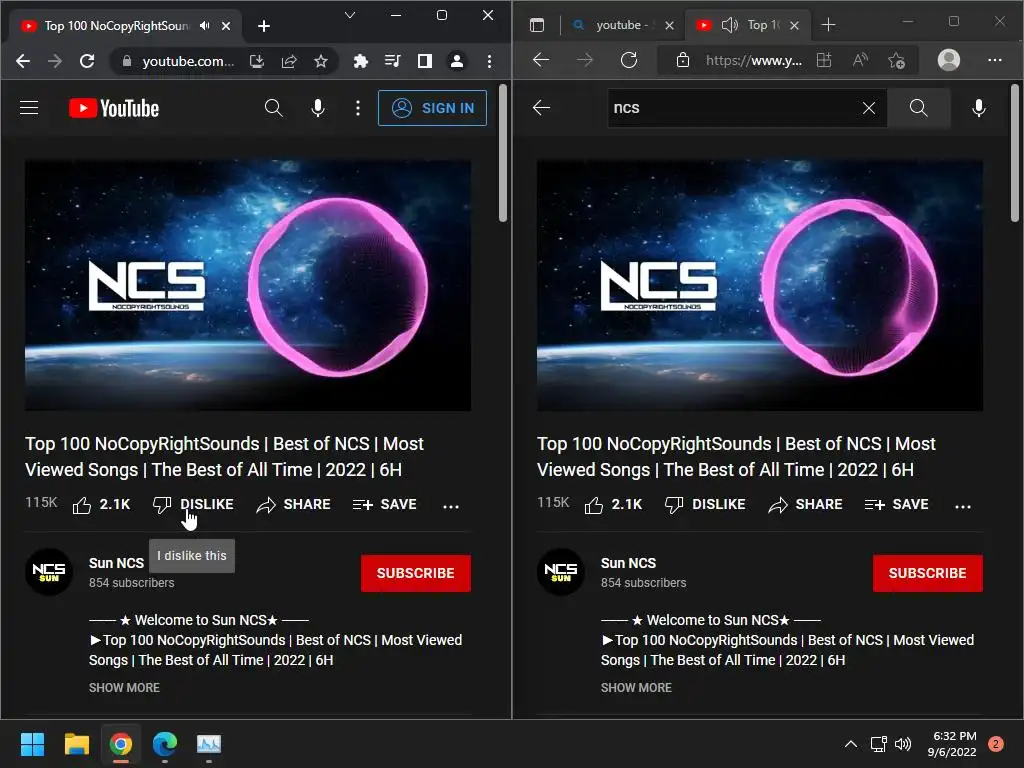The height and width of the screenshot is (768, 1024).
Task: Open Chrome tab search chevron
Action: click(350, 15)
